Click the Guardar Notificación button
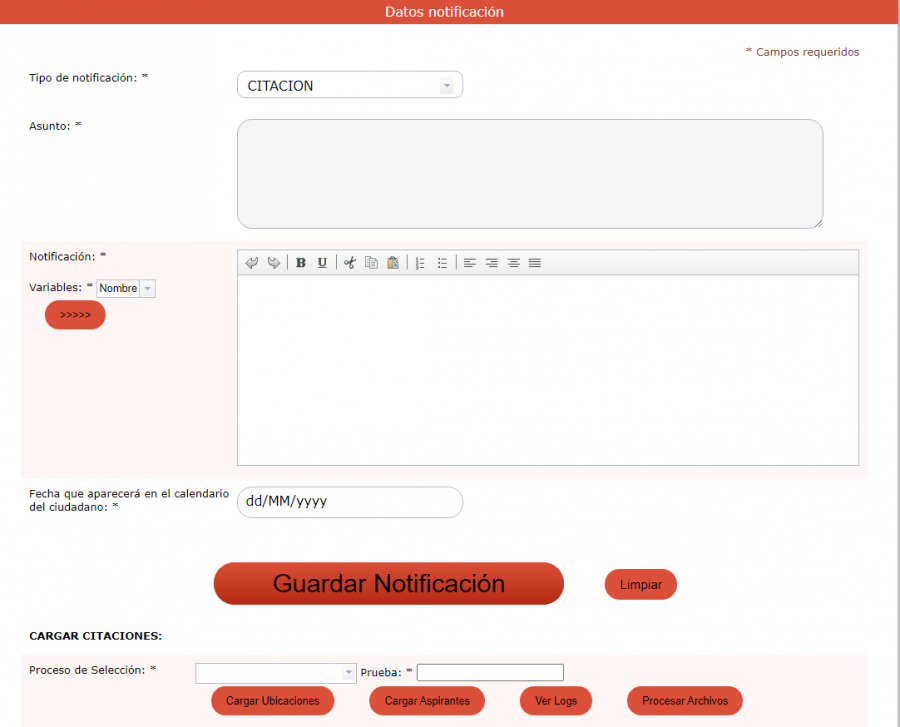The image size is (900, 727). click(x=388, y=584)
